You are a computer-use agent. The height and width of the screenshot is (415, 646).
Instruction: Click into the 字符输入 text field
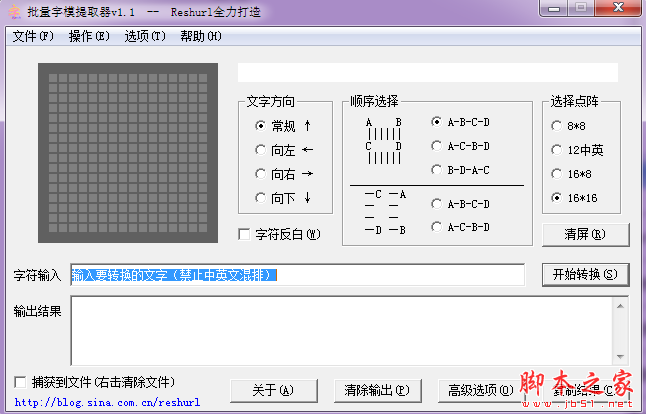coord(297,275)
